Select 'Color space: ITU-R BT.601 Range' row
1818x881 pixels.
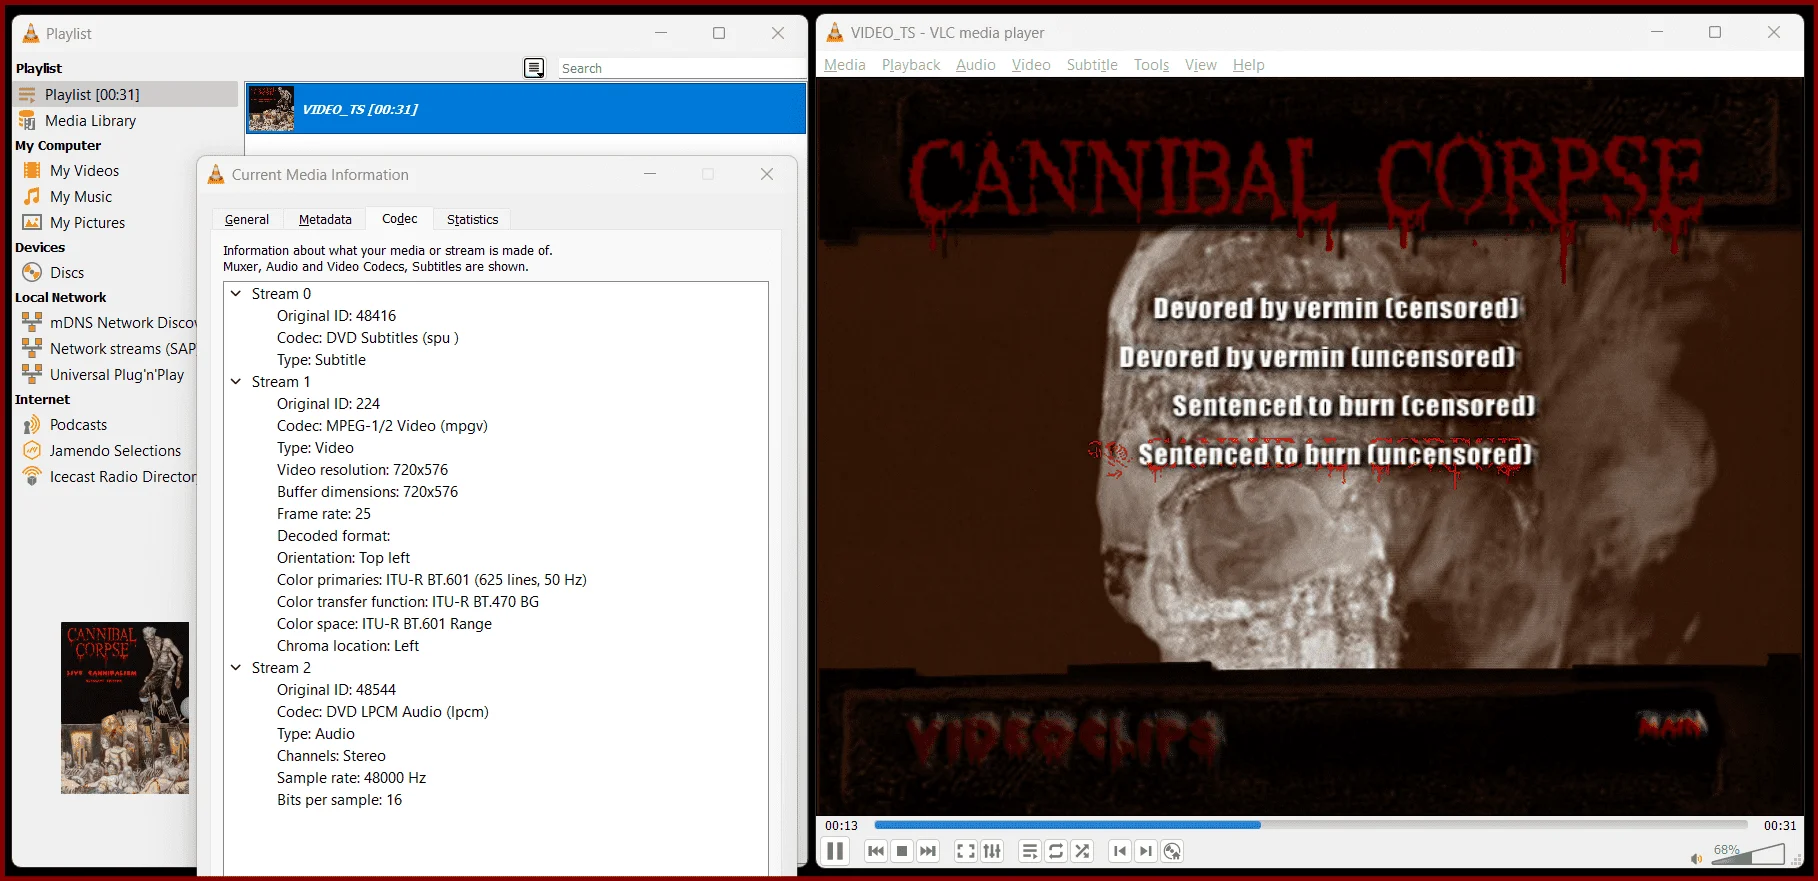tap(384, 624)
